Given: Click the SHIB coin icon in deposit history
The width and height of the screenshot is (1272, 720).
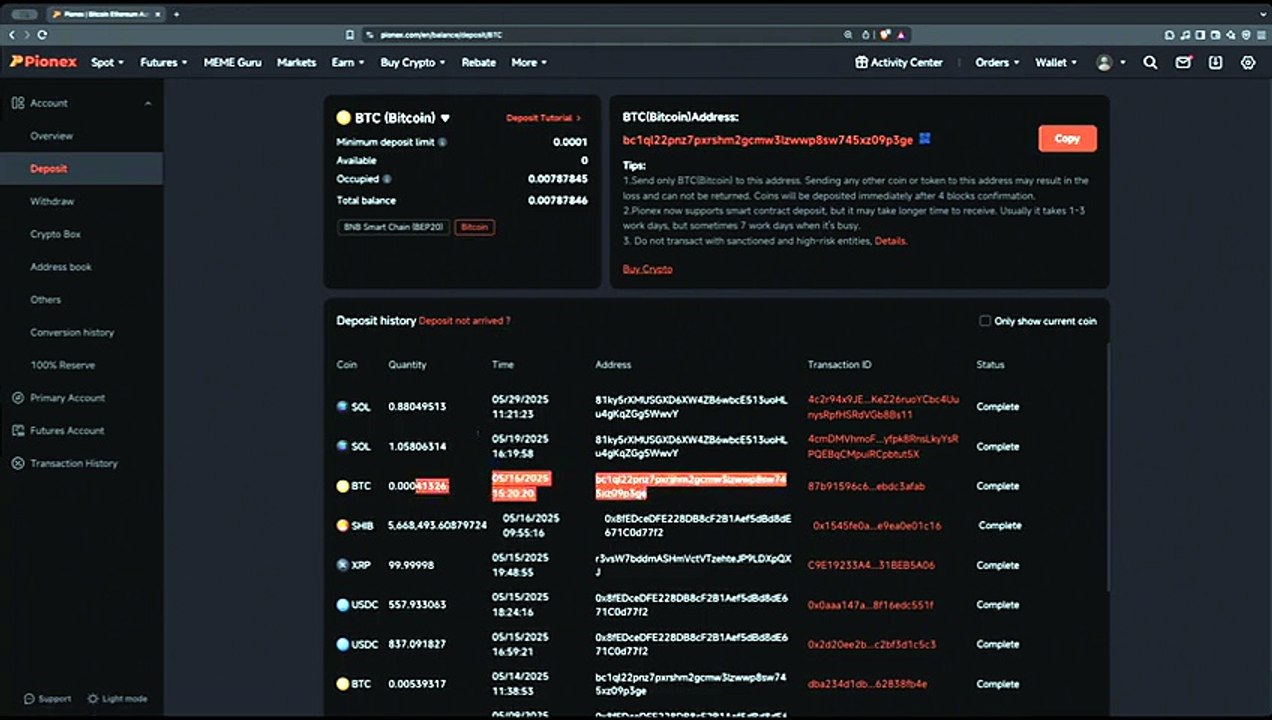Looking at the screenshot, I should 343,525.
